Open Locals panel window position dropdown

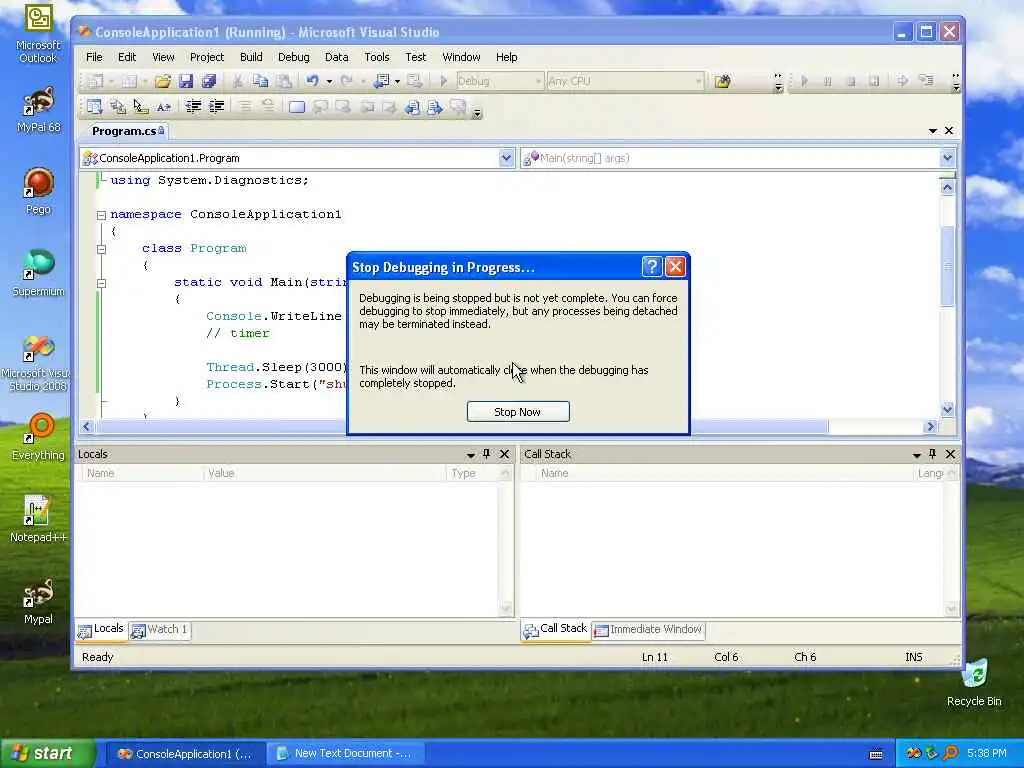coord(471,455)
